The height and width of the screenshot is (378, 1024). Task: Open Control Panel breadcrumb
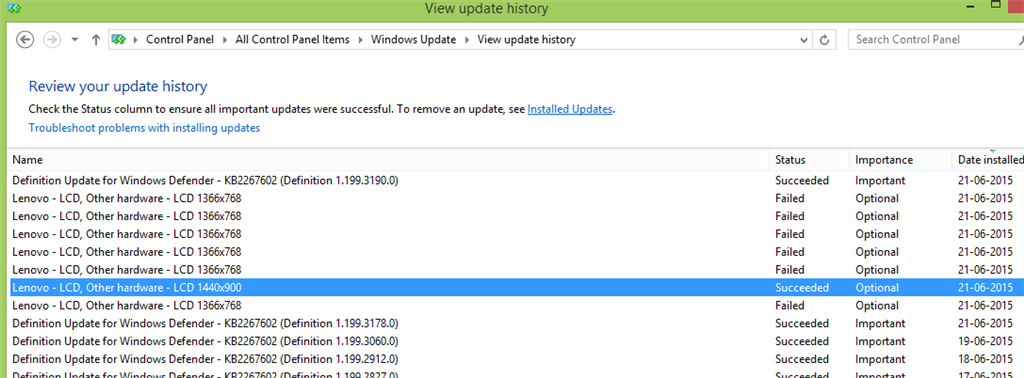click(180, 40)
